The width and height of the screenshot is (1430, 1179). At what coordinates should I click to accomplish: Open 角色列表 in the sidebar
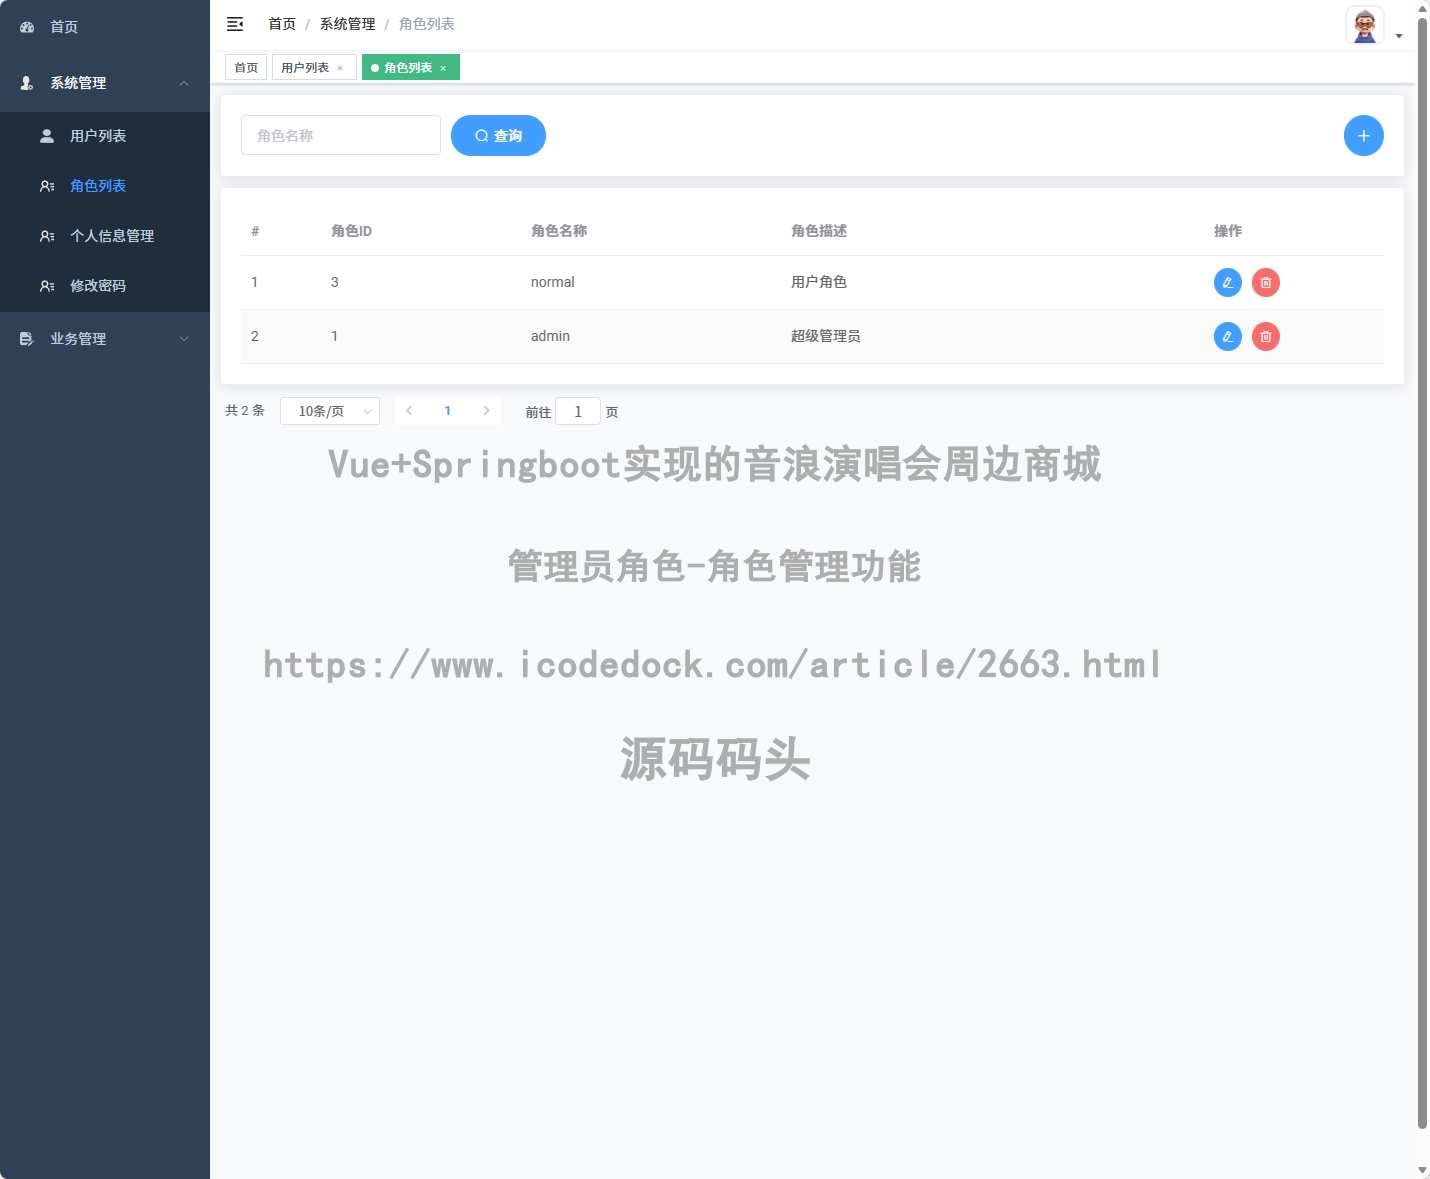[105, 186]
